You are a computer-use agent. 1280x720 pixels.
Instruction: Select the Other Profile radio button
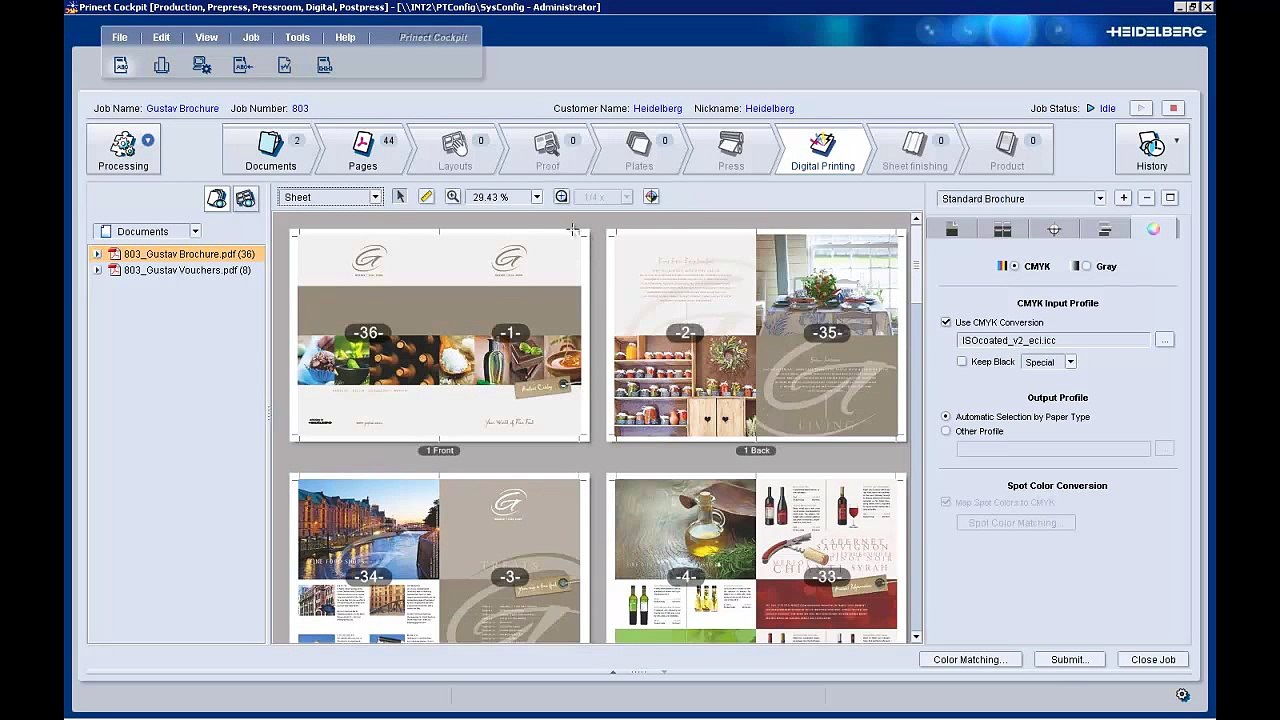946,431
